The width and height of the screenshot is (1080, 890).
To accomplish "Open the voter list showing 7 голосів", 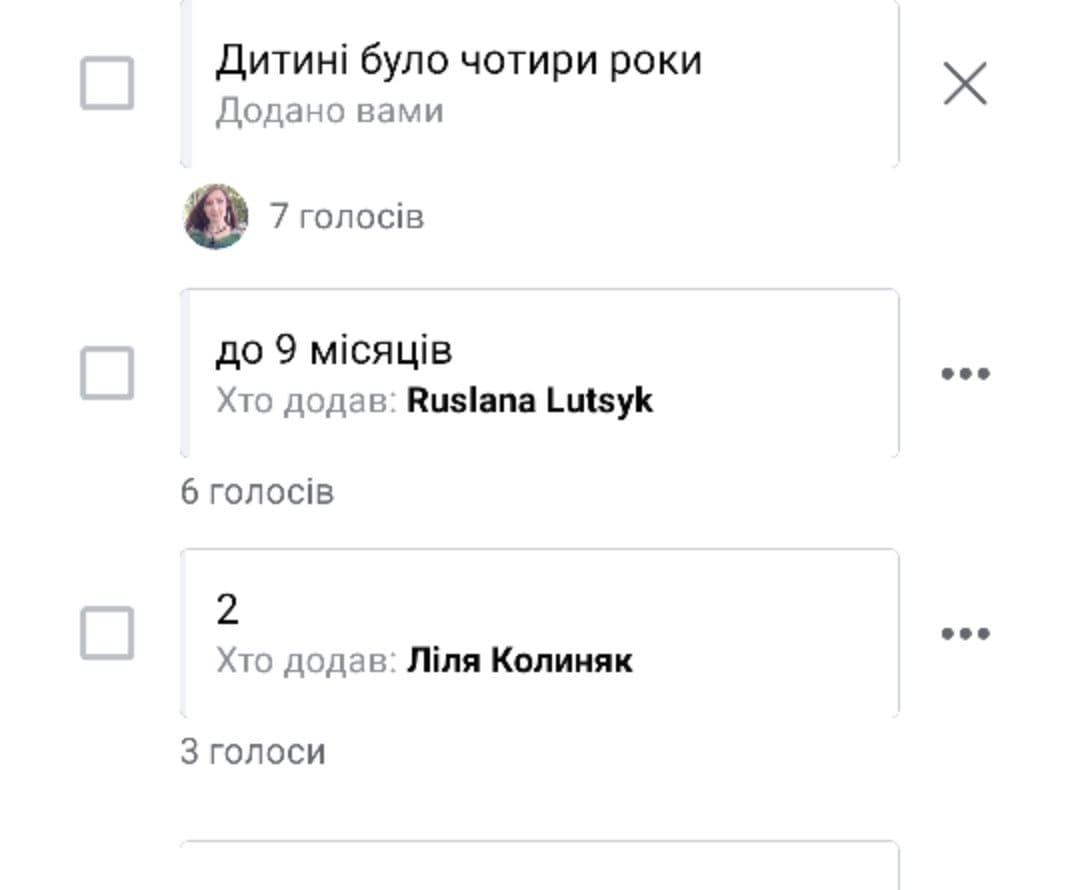I will click(345, 217).
